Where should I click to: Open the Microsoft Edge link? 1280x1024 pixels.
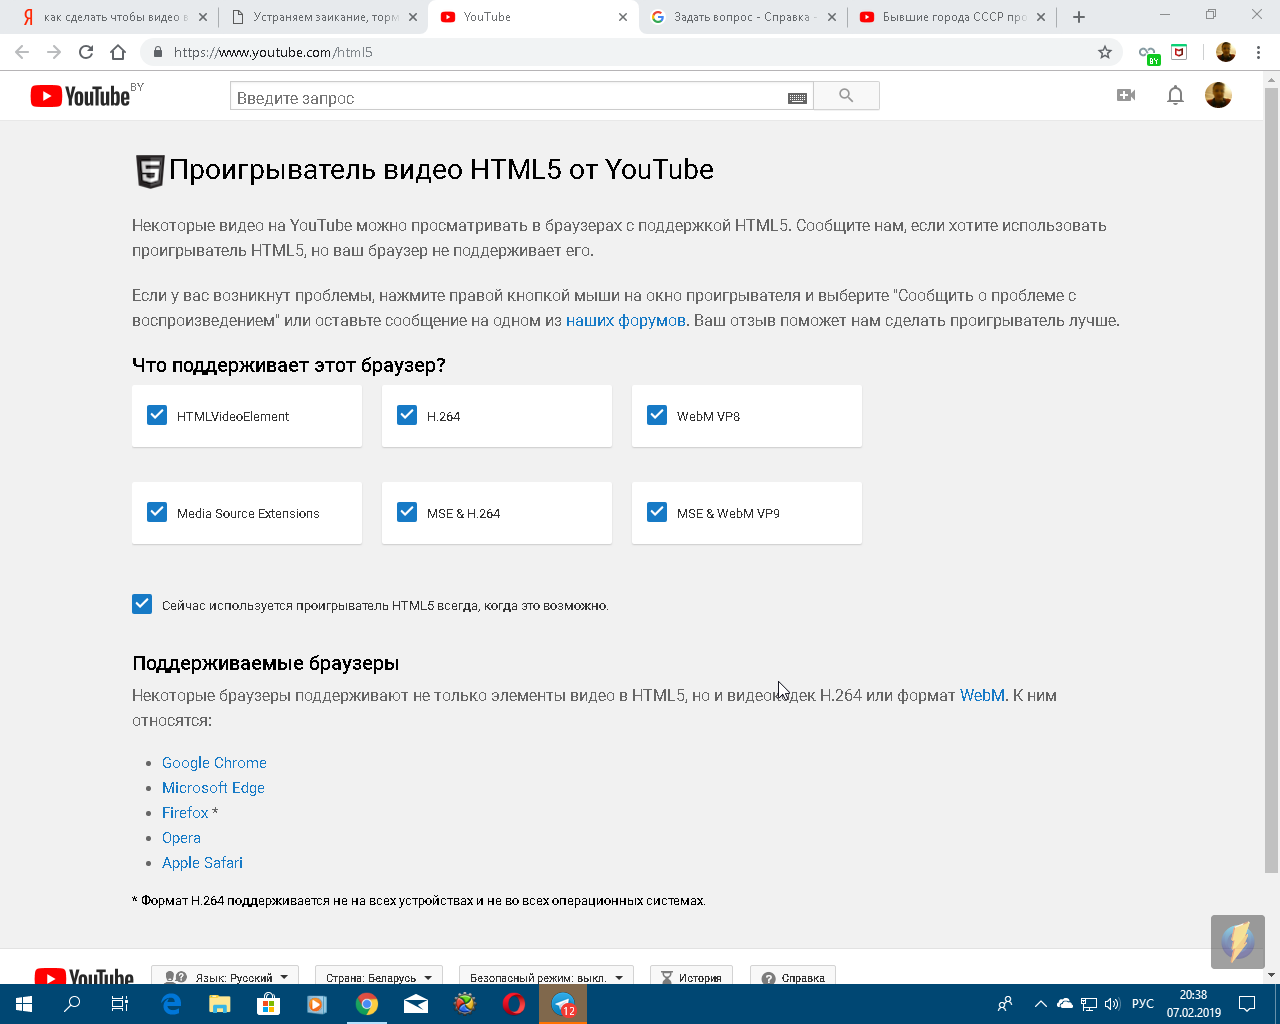click(x=213, y=788)
